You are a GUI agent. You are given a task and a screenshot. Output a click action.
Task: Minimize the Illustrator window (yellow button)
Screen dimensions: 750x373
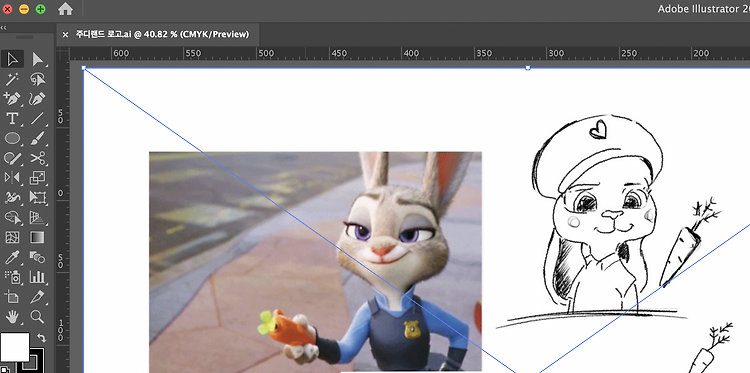24,9
